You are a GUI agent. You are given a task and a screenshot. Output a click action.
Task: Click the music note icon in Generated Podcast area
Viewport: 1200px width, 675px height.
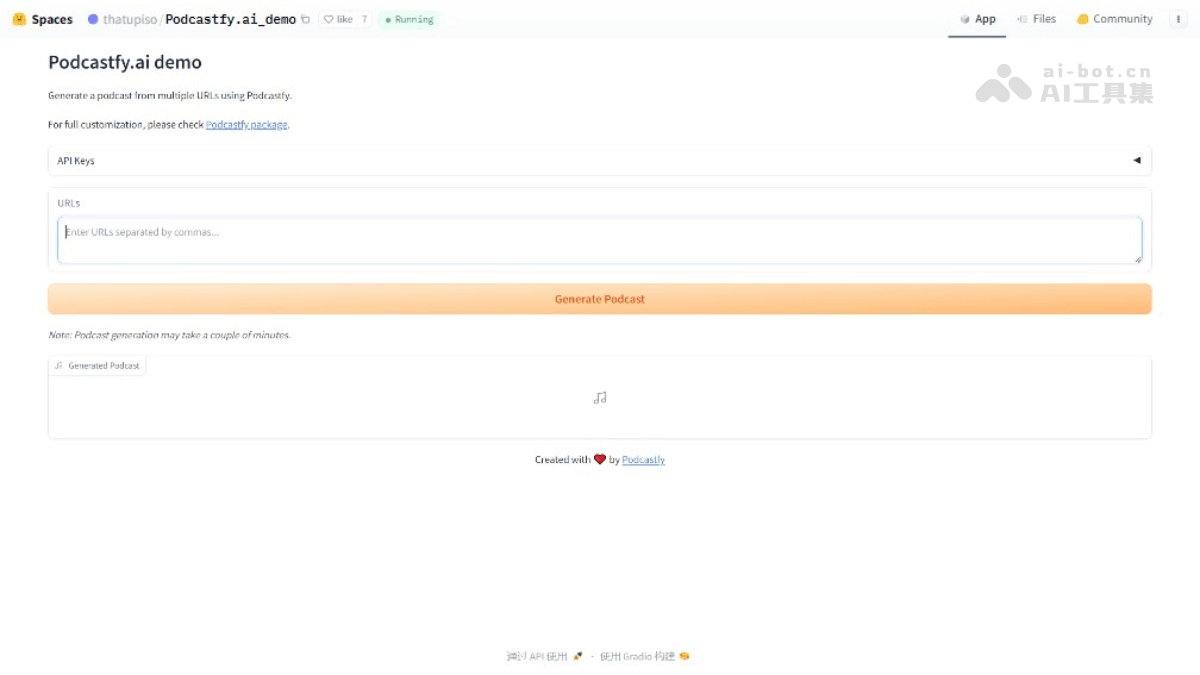[600, 398]
